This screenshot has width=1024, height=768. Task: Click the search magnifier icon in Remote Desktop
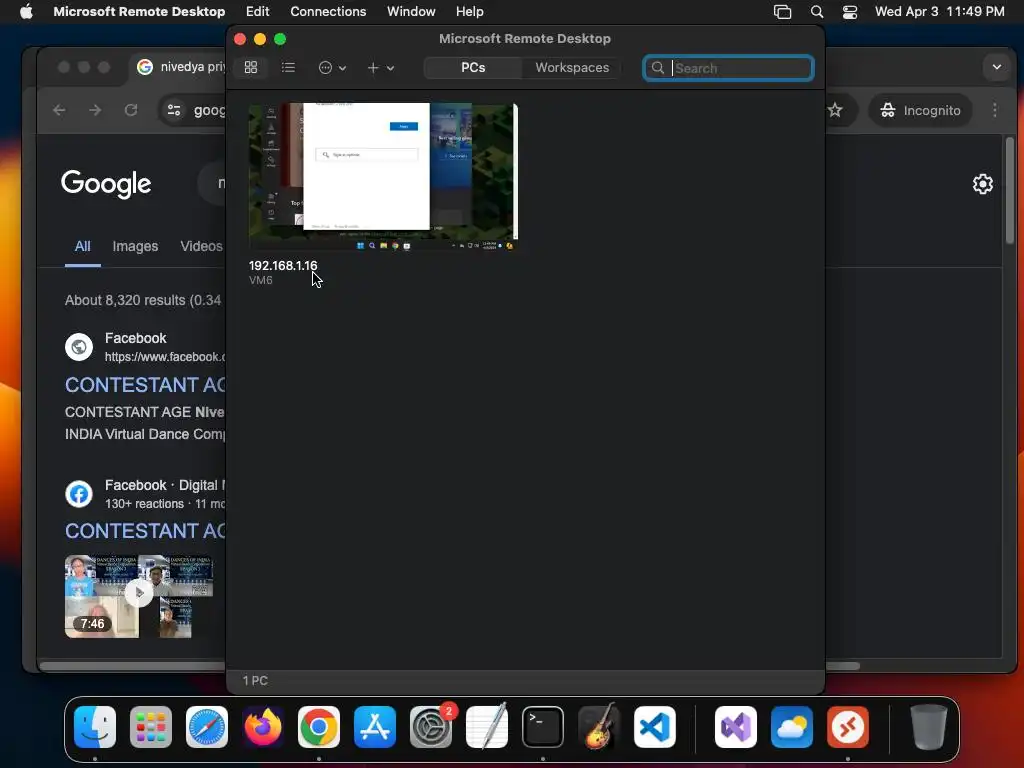coord(658,68)
